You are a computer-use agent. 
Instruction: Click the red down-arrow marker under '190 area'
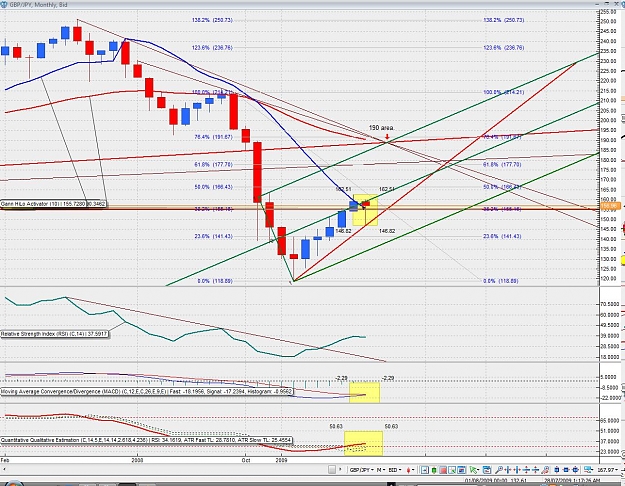point(387,137)
